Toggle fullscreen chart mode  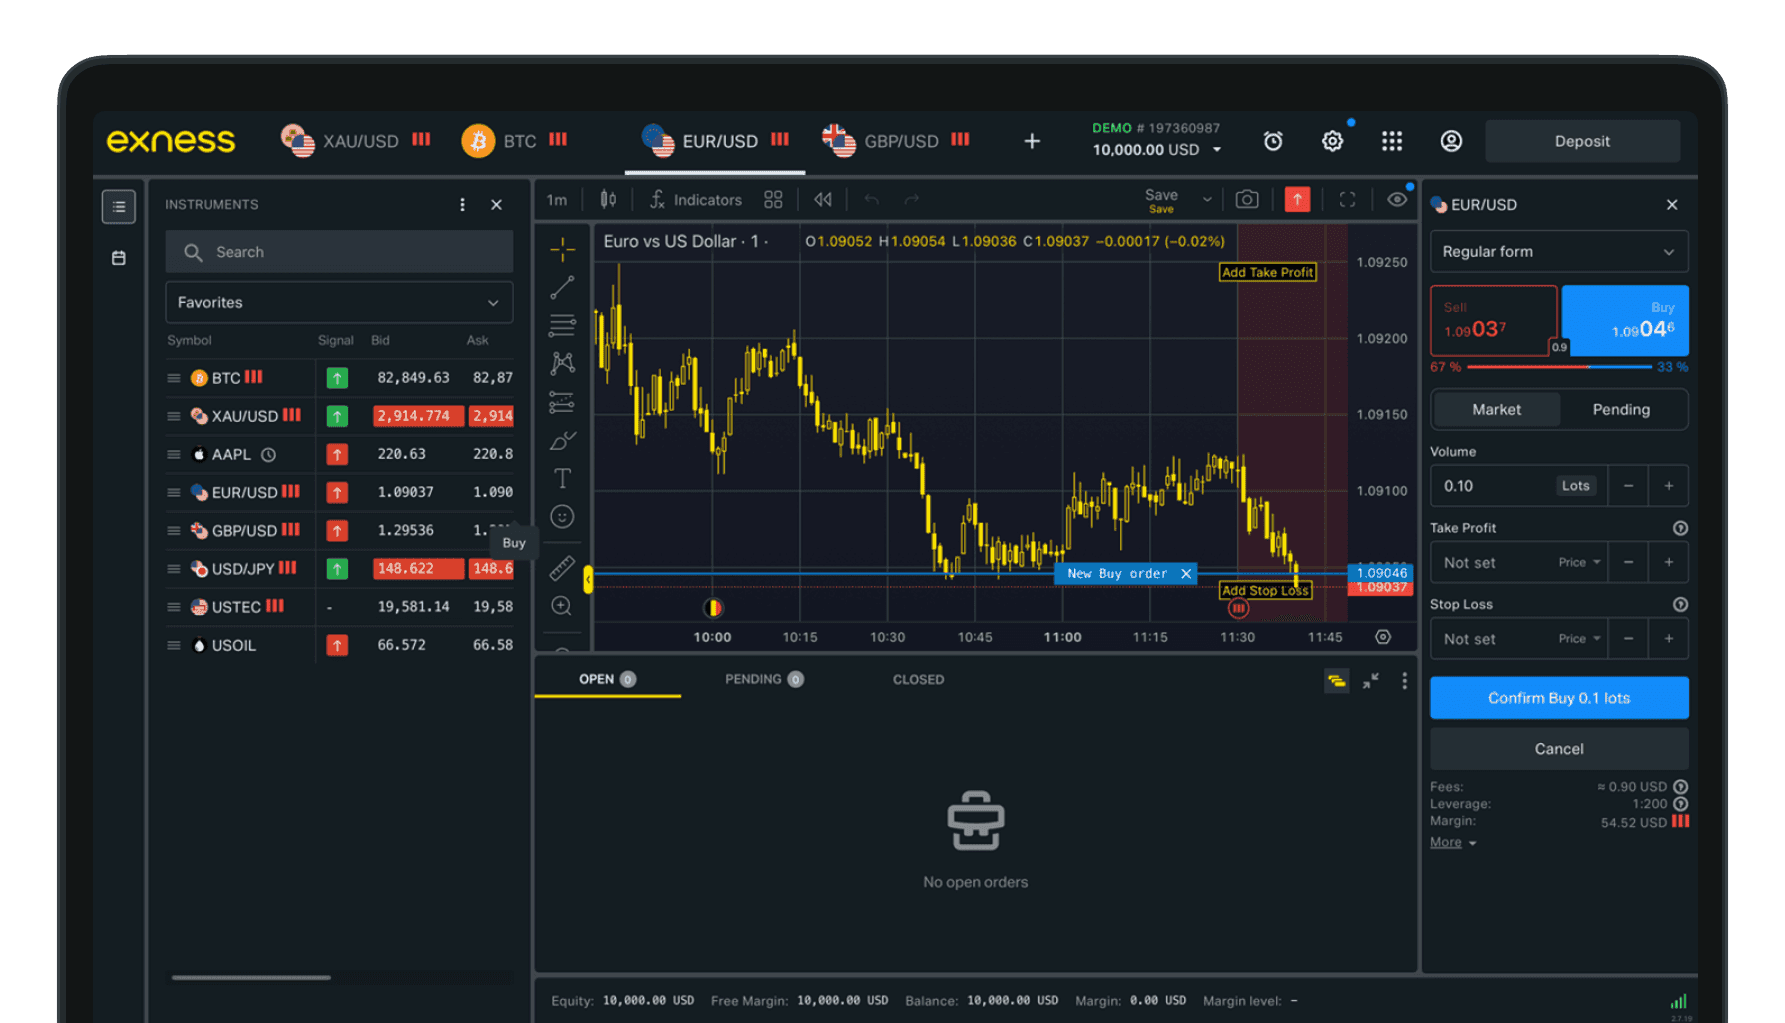pos(1347,199)
